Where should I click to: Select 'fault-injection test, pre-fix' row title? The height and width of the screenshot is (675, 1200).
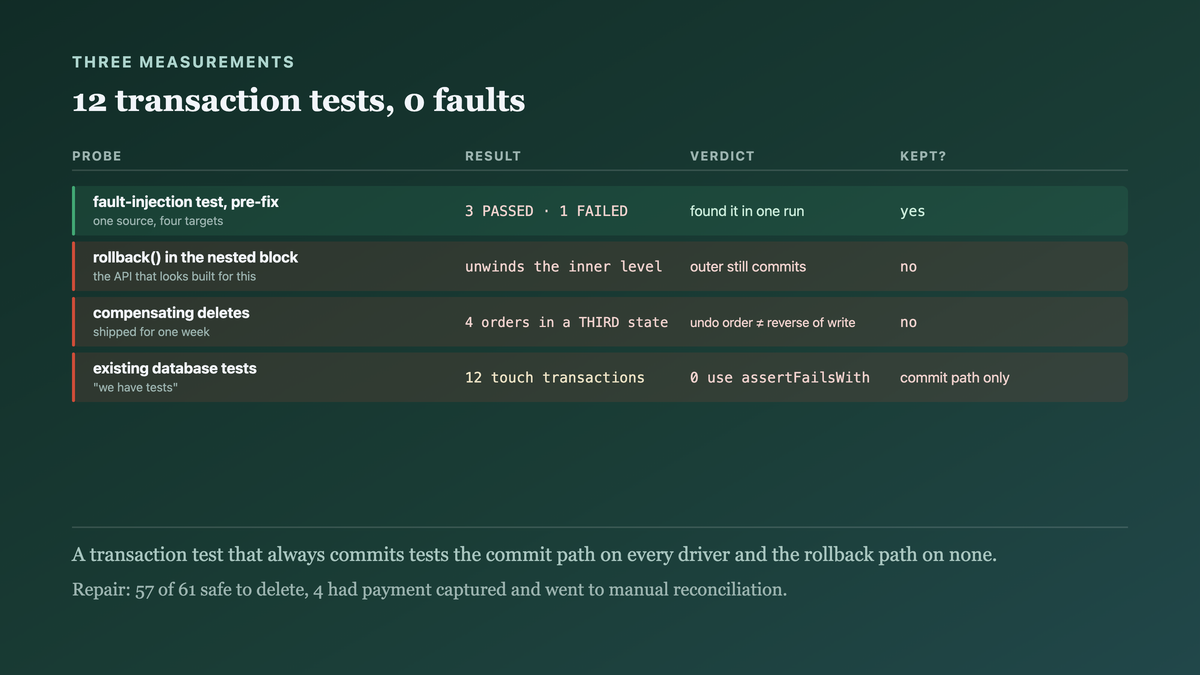pos(186,202)
